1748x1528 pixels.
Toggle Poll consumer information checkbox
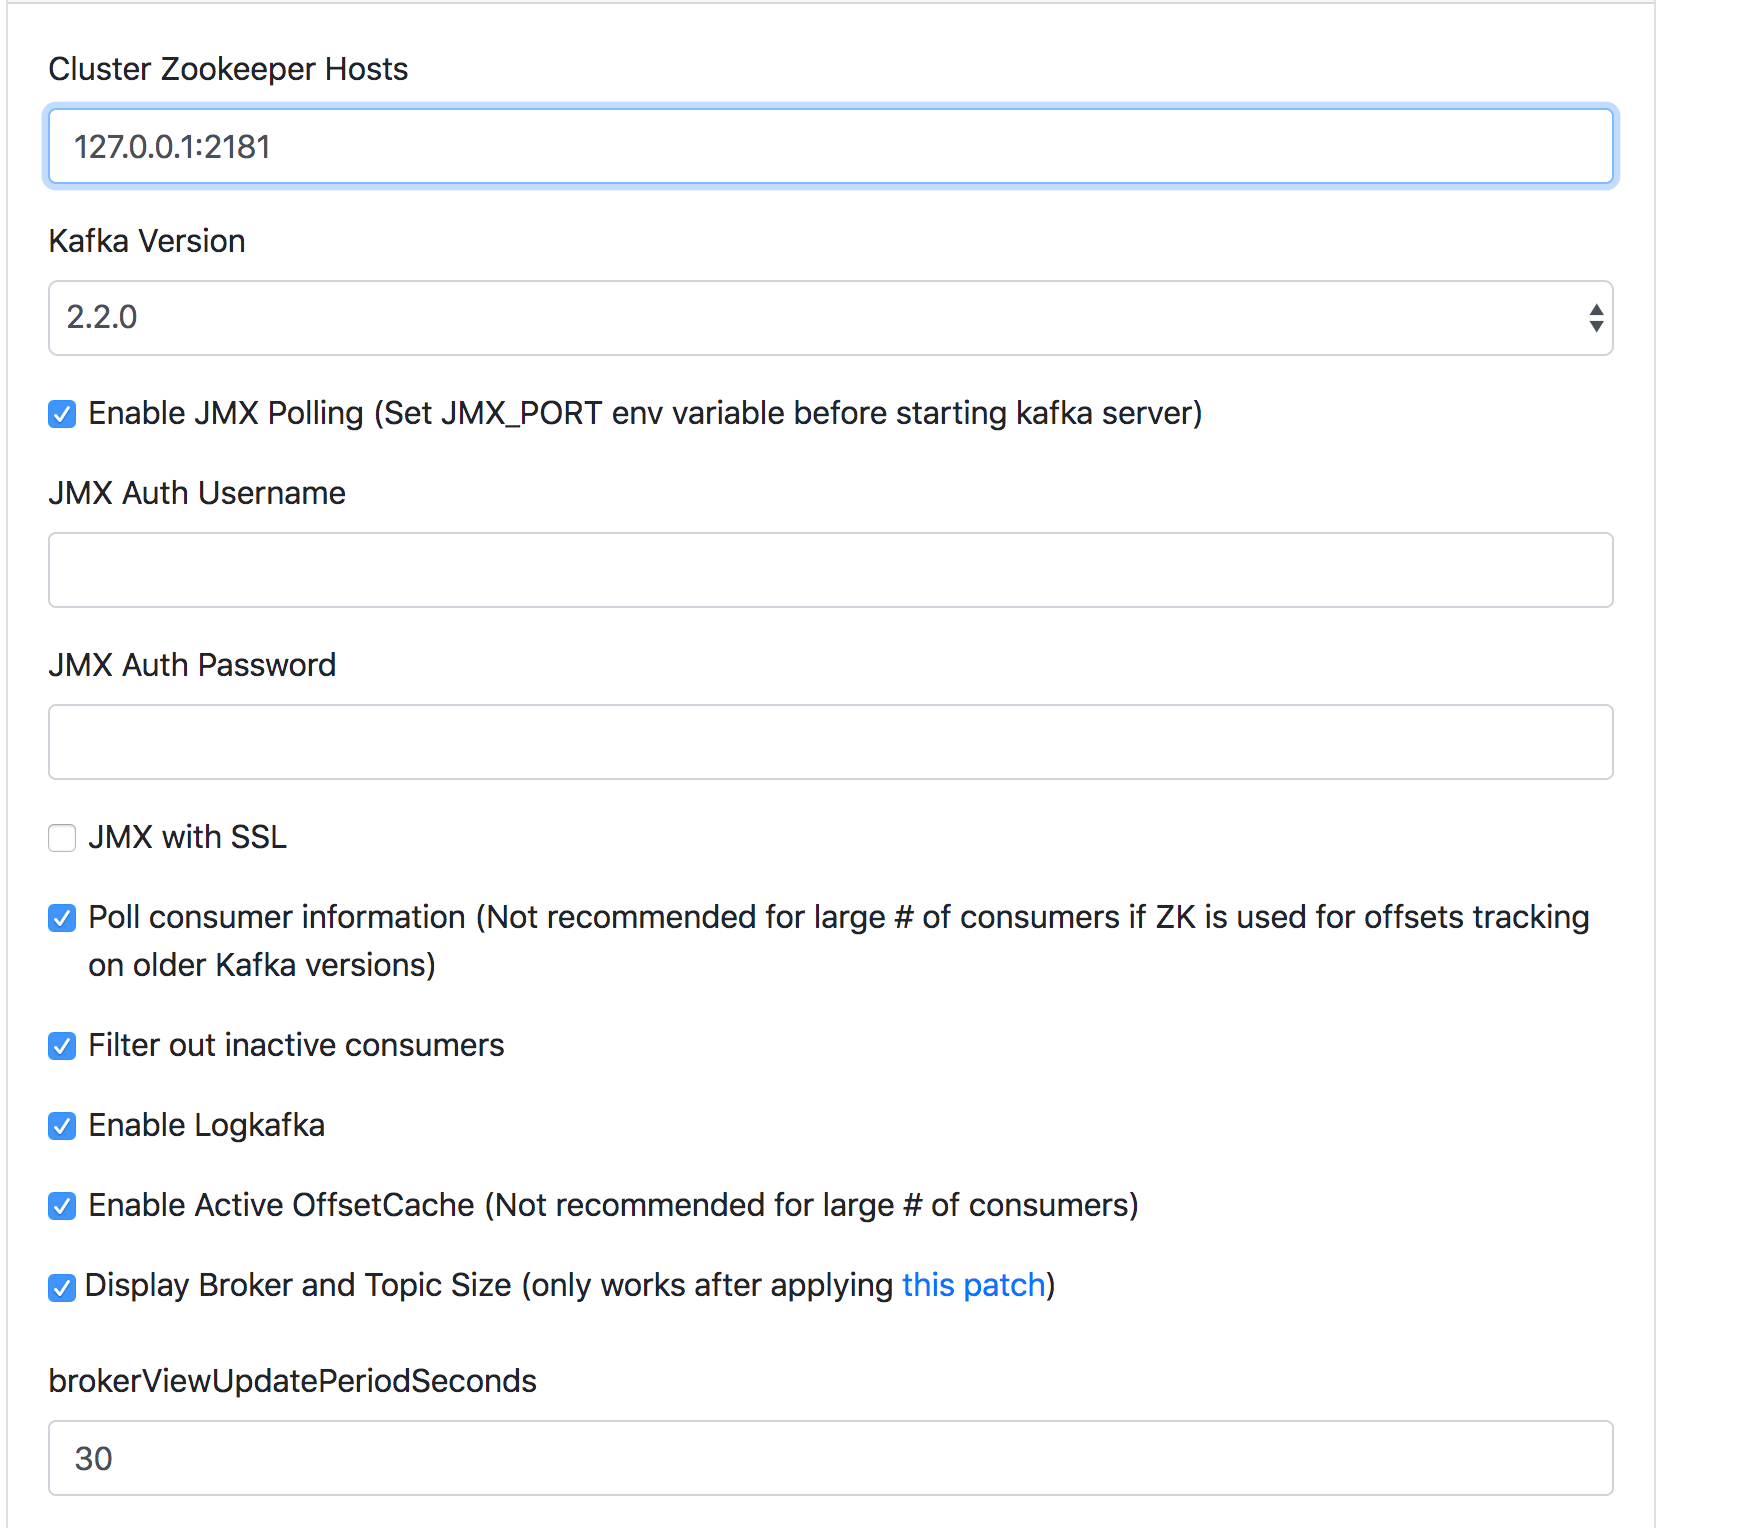62,918
